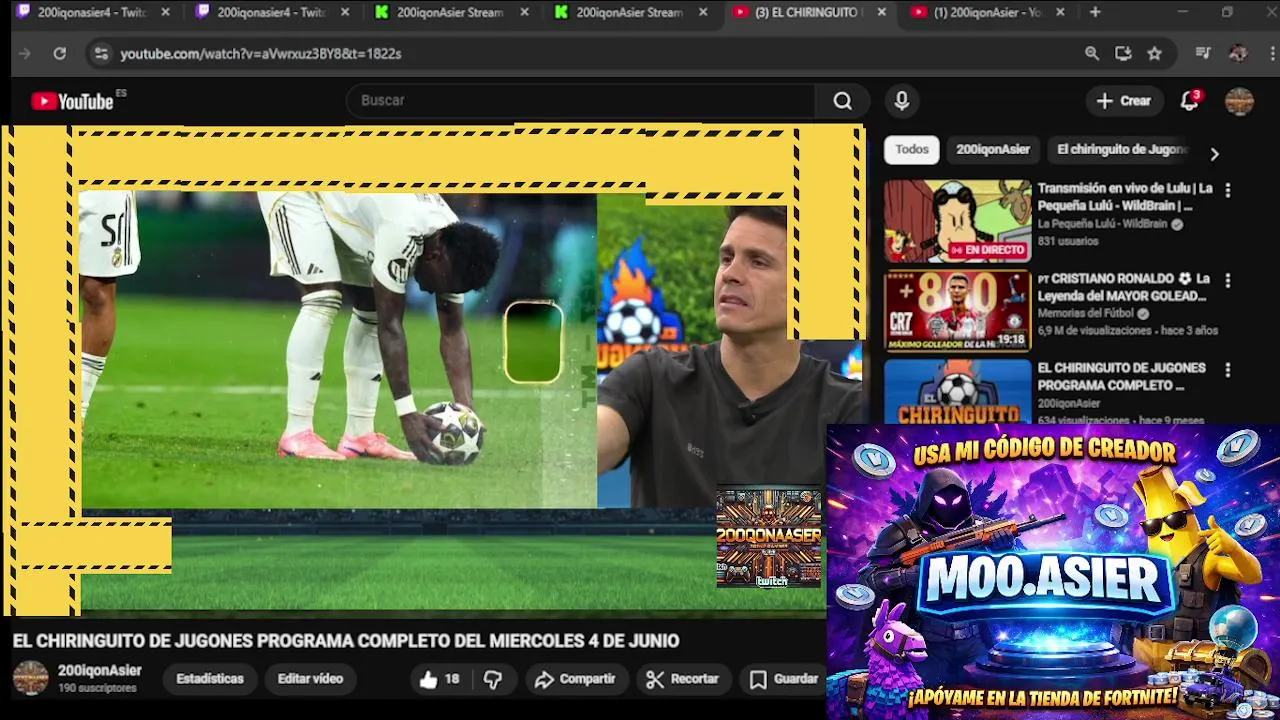The image size is (1280, 720).
Task: Click the browser zoom magnifier icon
Action: (1092, 54)
